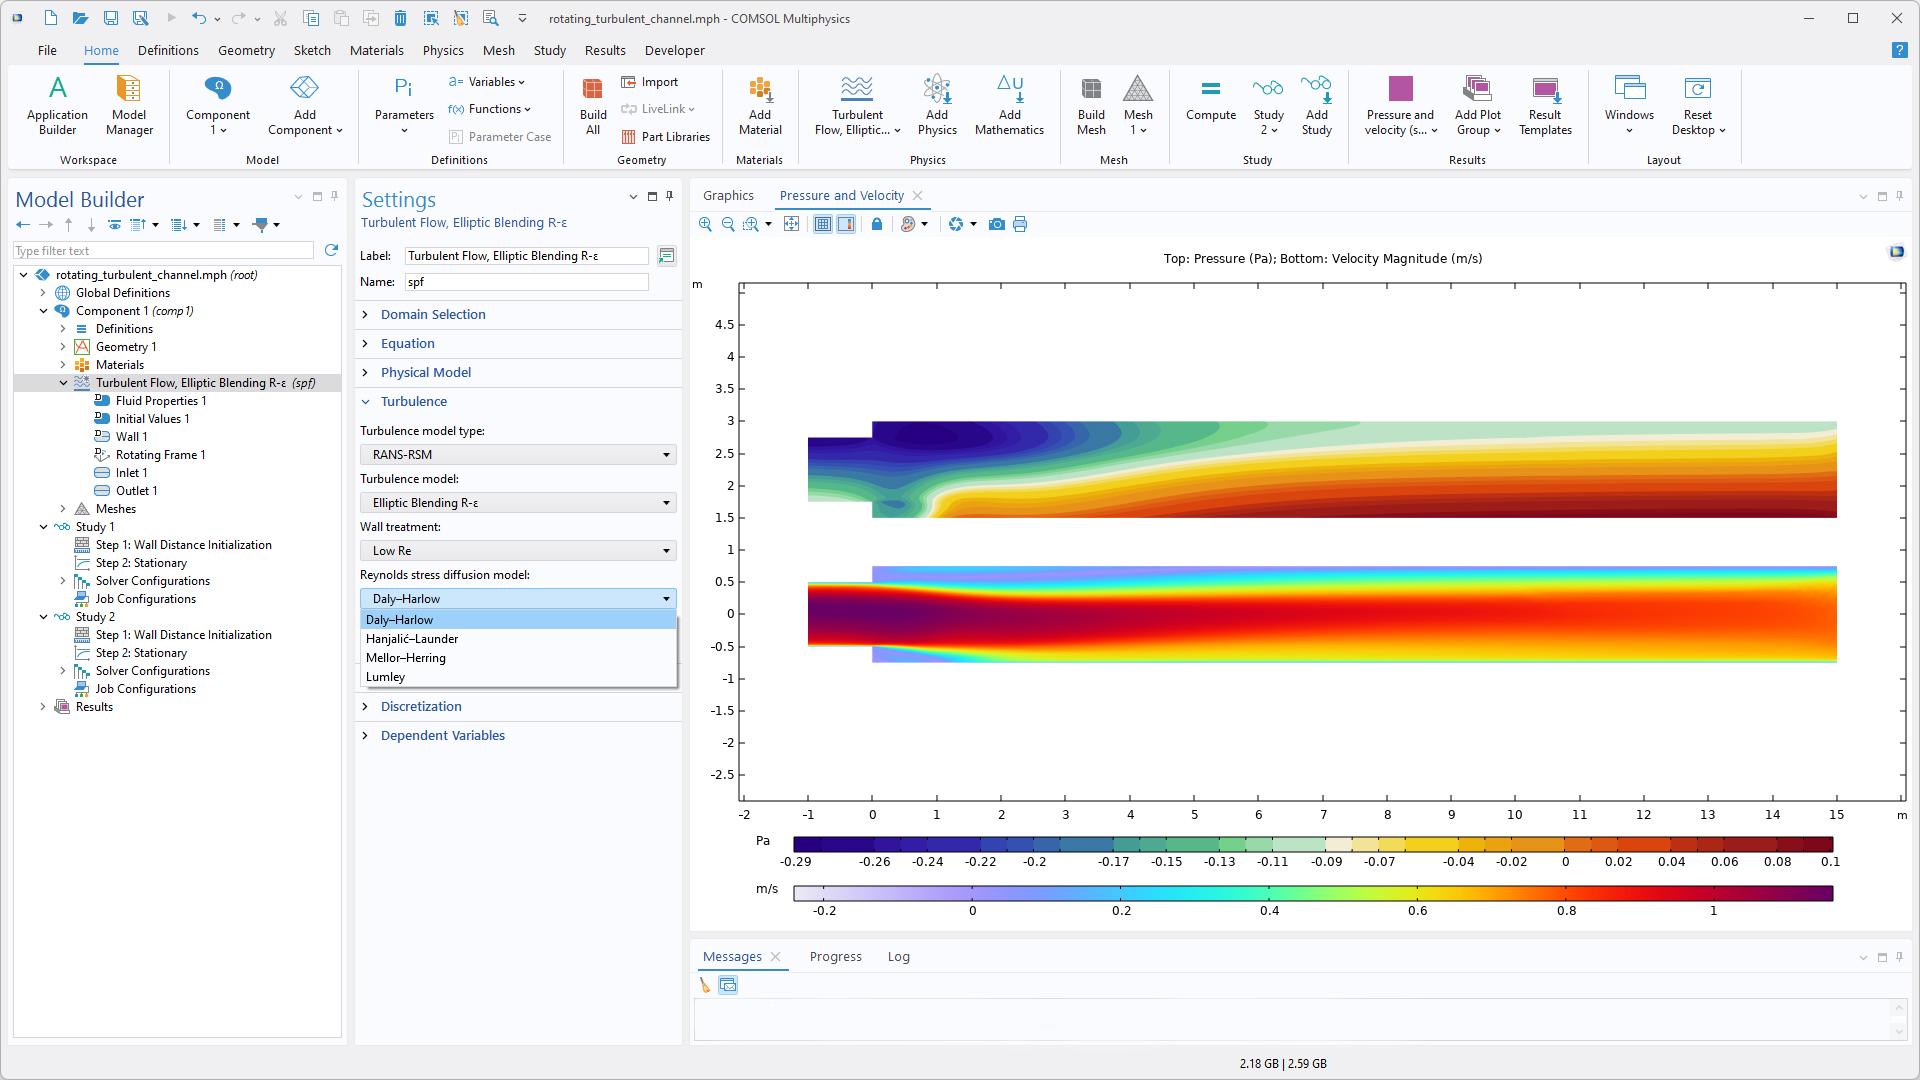The width and height of the screenshot is (1920, 1080).
Task: Select Hanjalić–Launder diffusion model option
Action: (x=412, y=639)
